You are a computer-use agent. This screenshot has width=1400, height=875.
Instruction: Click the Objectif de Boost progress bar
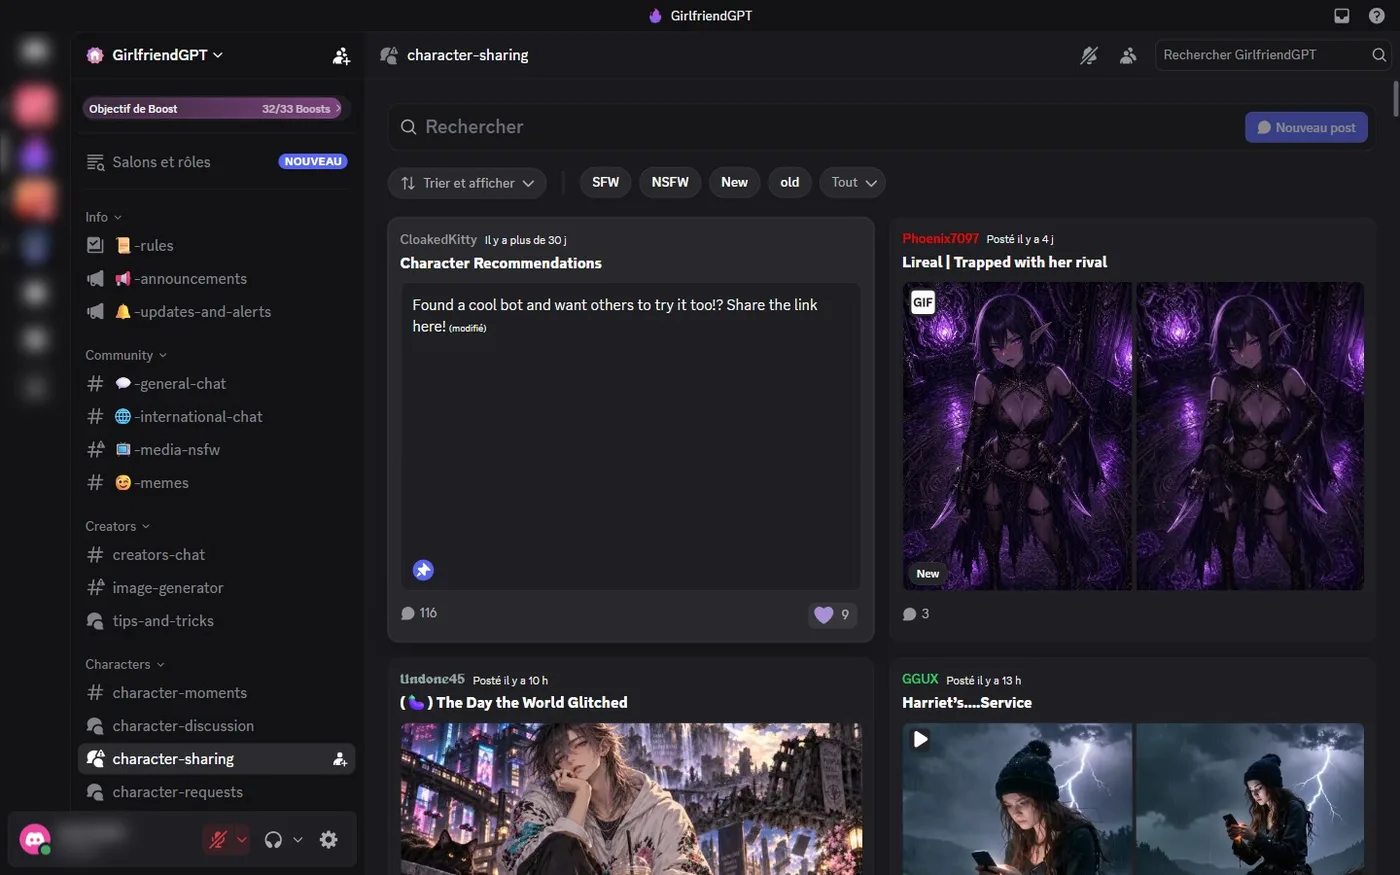pyautogui.click(x=216, y=108)
